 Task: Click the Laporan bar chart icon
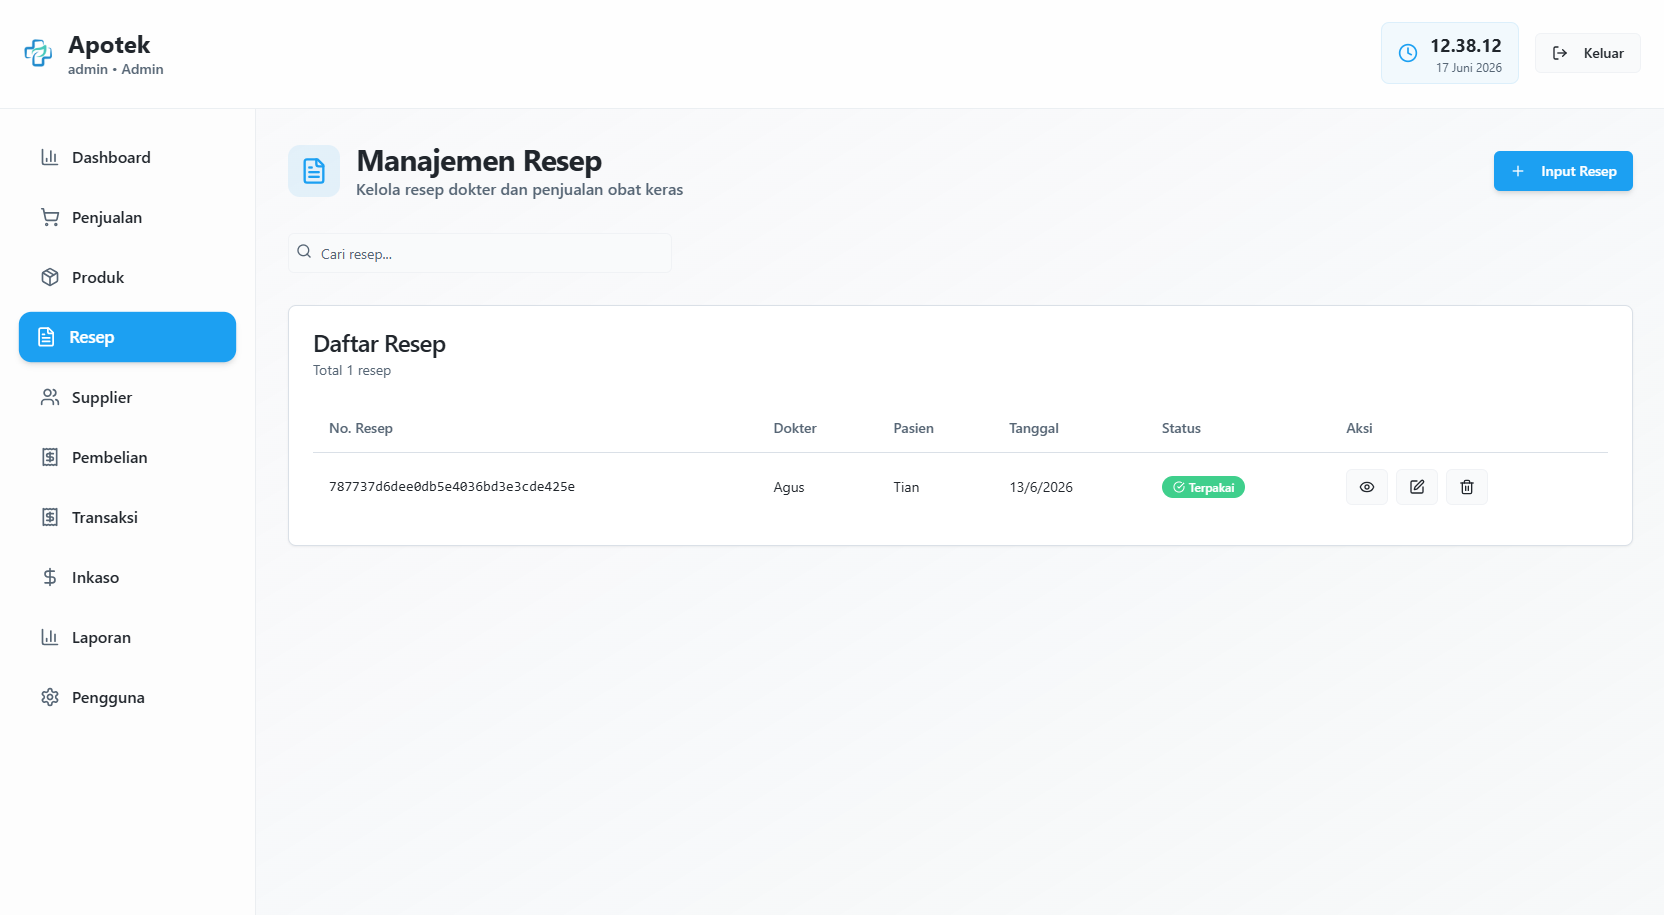click(x=49, y=637)
